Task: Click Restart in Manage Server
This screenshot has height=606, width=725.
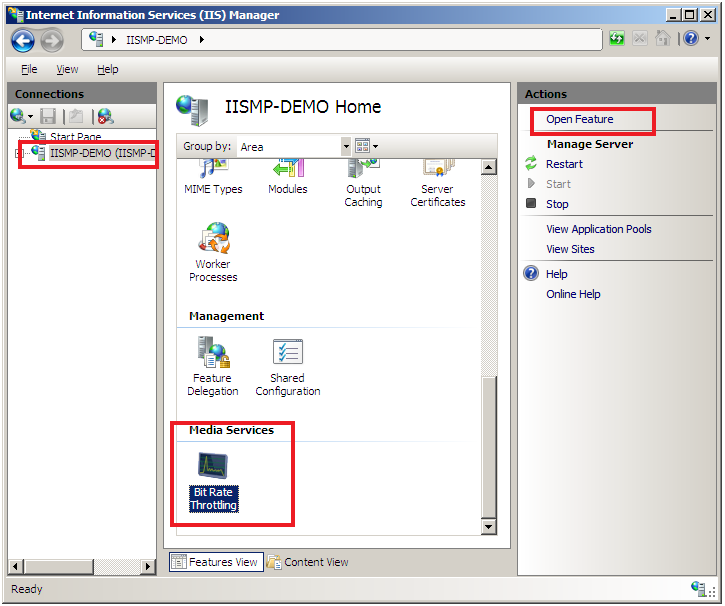Action: (564, 165)
